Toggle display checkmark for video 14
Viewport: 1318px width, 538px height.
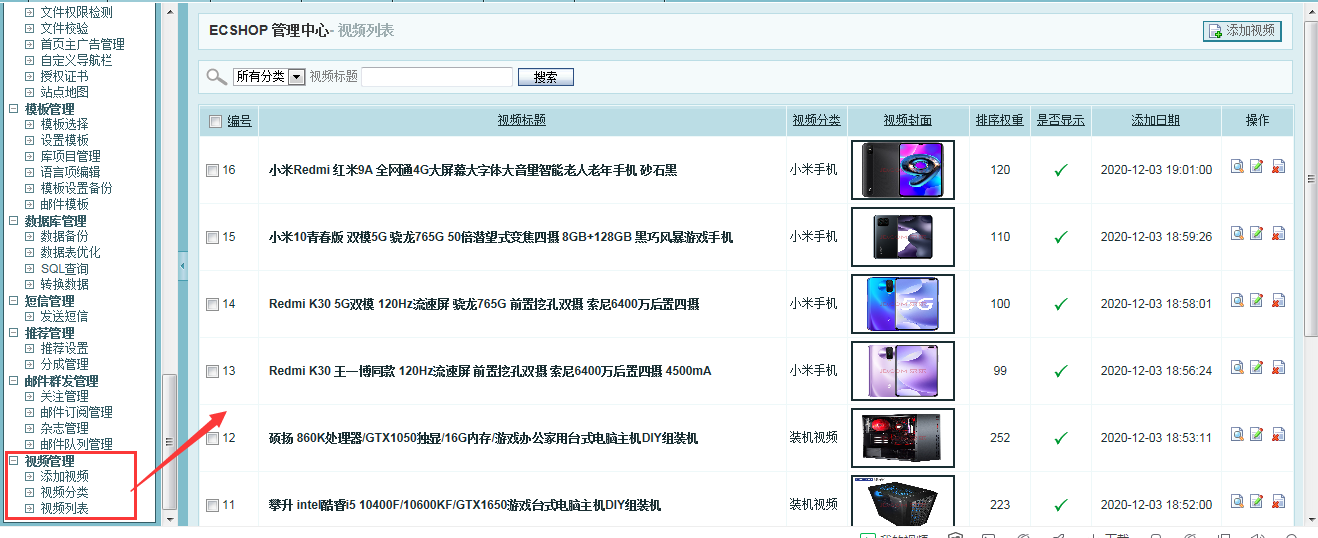(x=1061, y=304)
